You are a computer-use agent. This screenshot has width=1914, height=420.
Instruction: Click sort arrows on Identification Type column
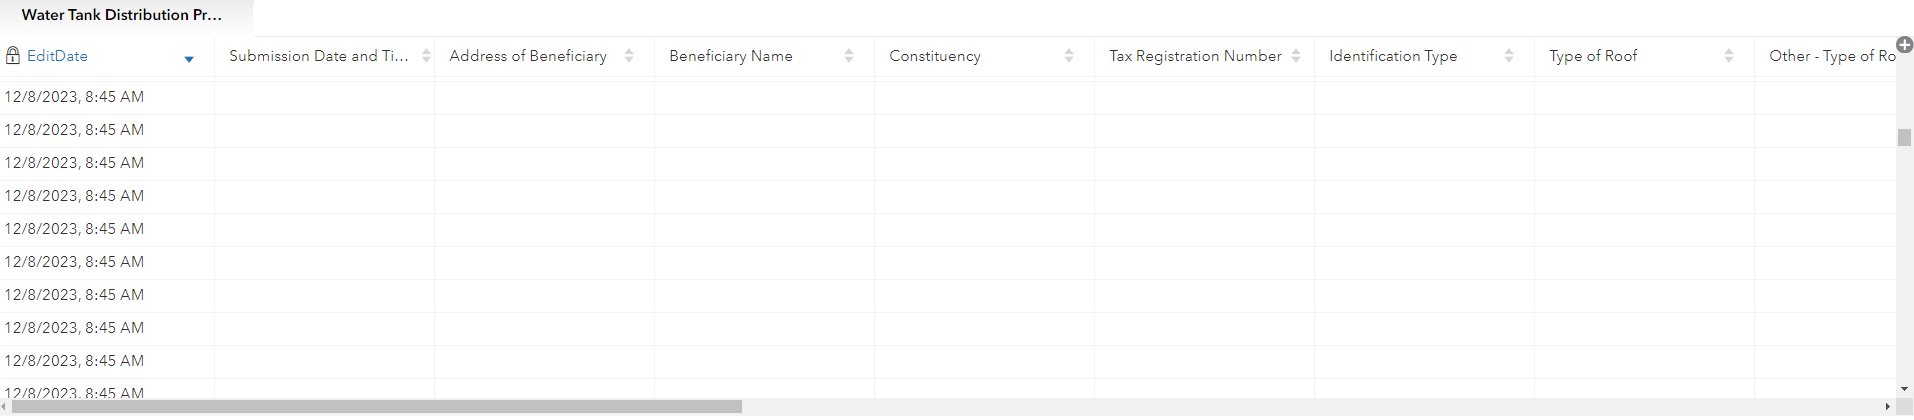[x=1509, y=56]
